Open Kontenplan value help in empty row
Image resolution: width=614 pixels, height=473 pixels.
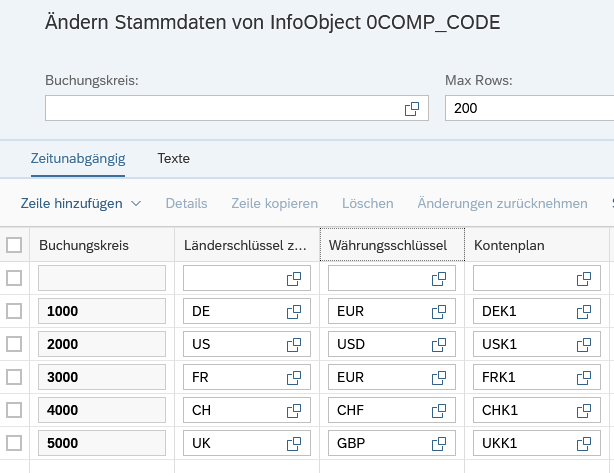point(584,279)
